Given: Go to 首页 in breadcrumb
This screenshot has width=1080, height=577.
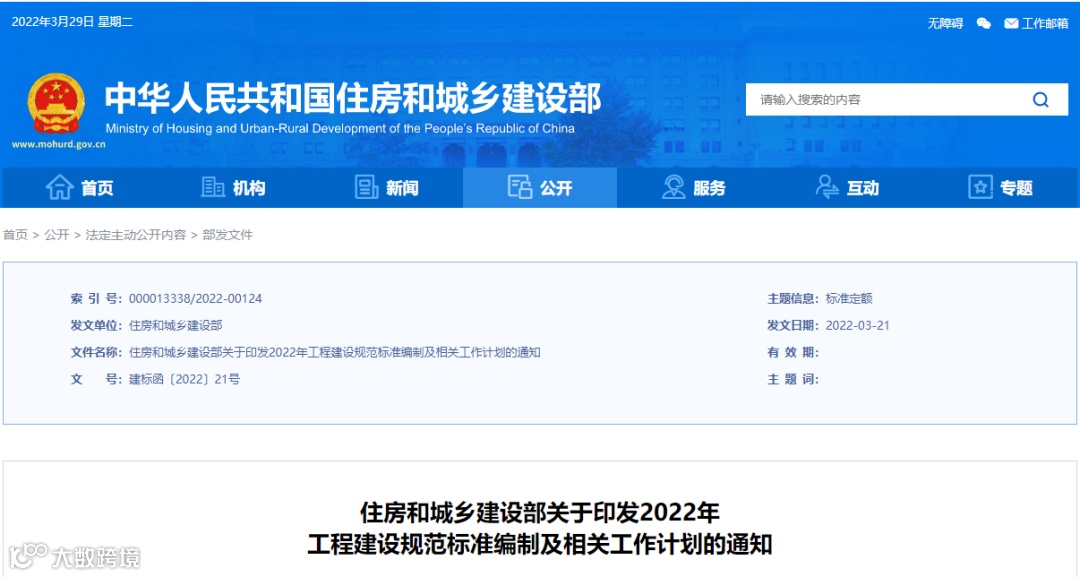Looking at the screenshot, I should (x=15, y=235).
